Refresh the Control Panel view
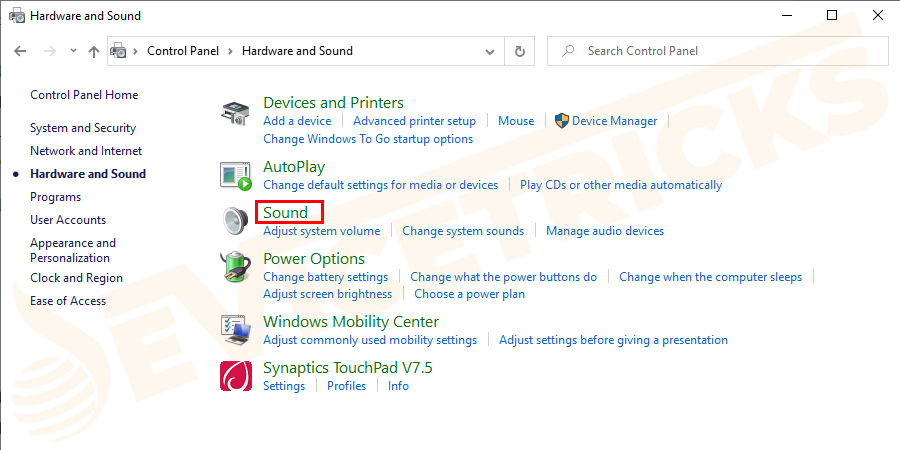This screenshot has height=450, width=900. (x=520, y=51)
